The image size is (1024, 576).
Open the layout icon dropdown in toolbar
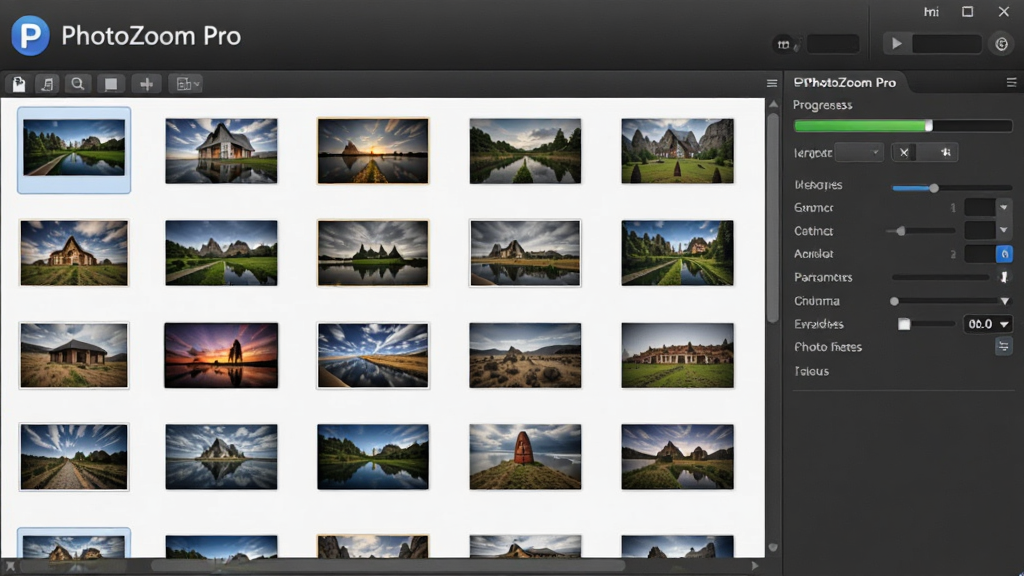pos(187,84)
